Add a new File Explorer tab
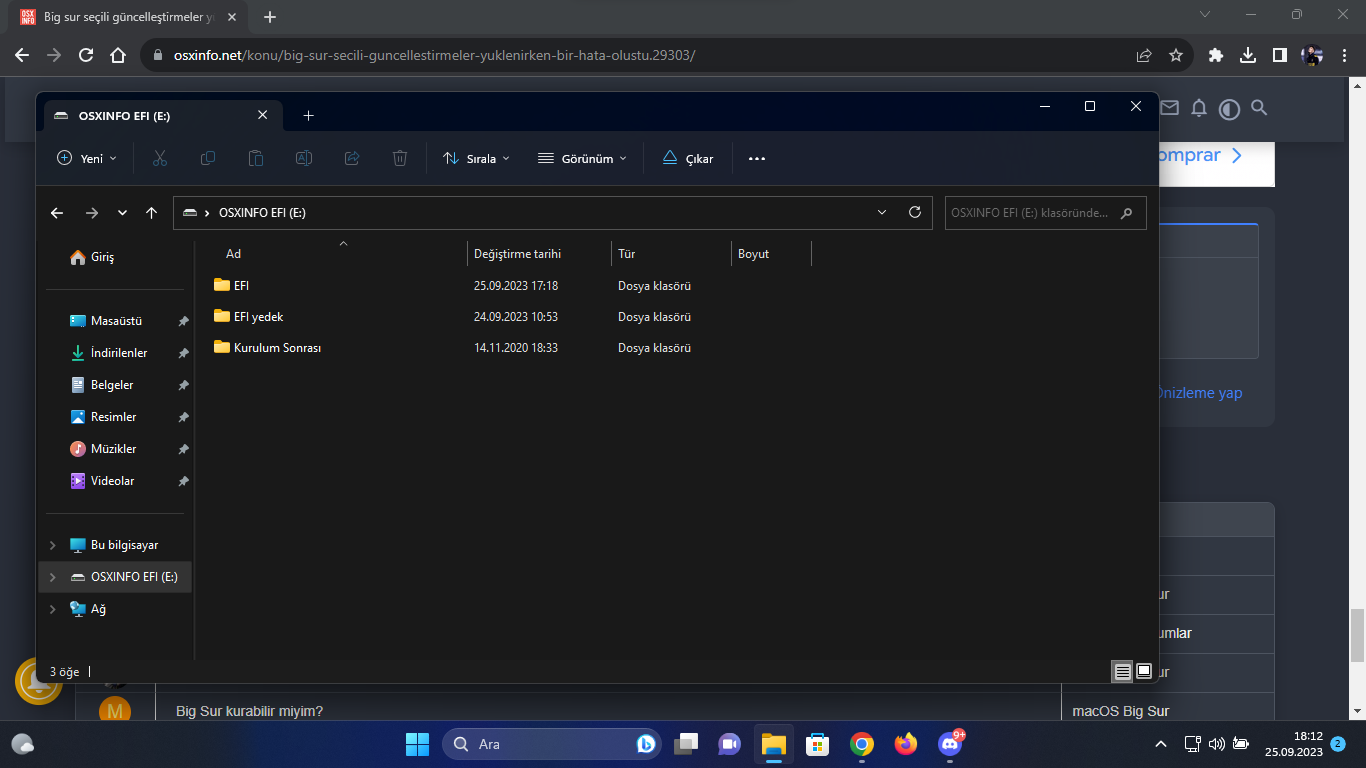The image size is (1366, 768). click(308, 116)
